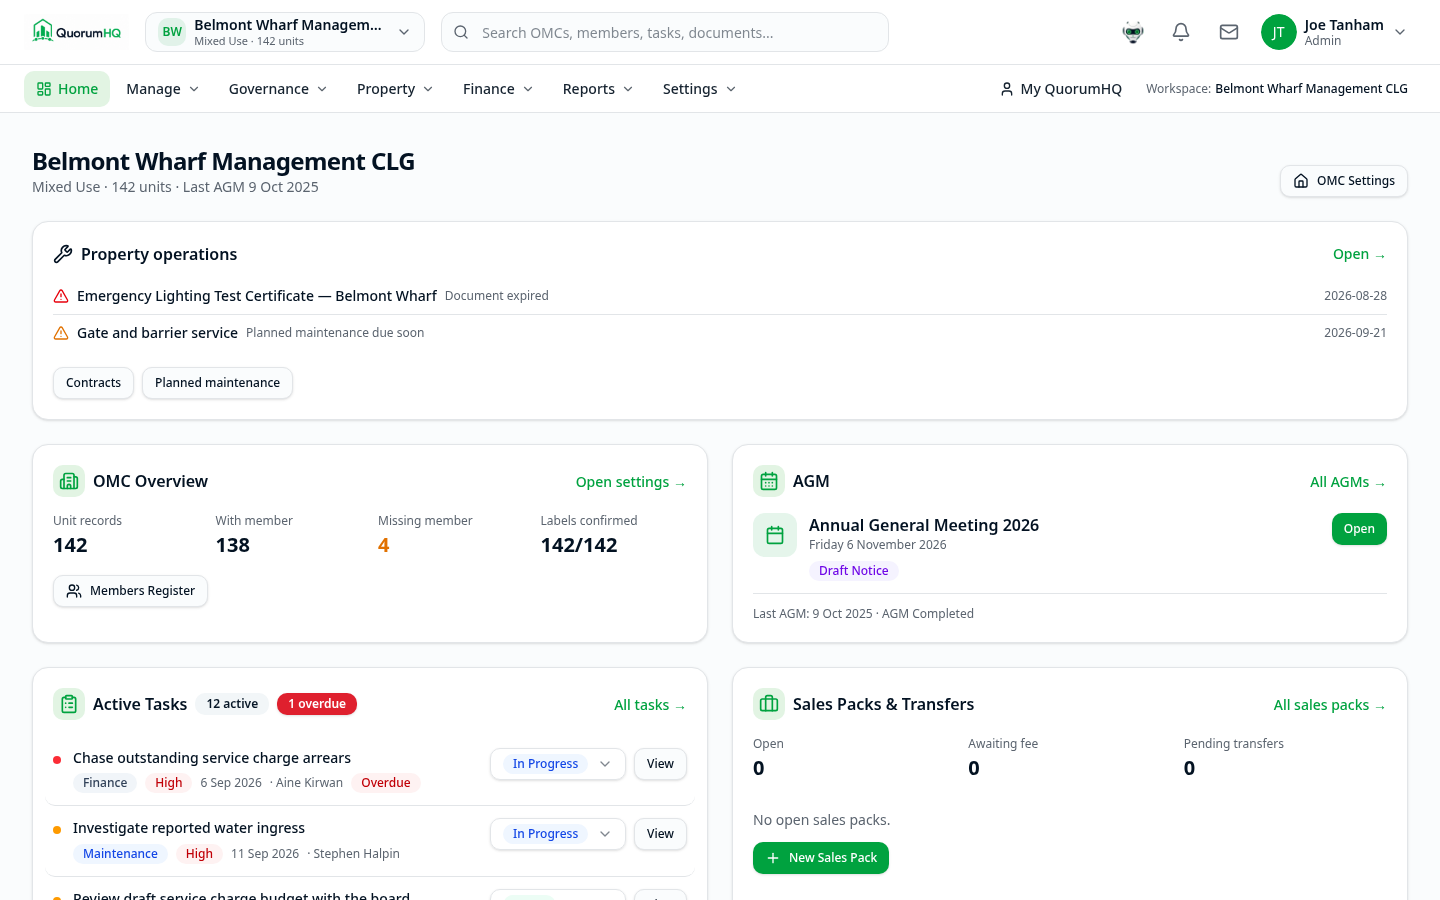Open the notifications bell

pos(1181,32)
